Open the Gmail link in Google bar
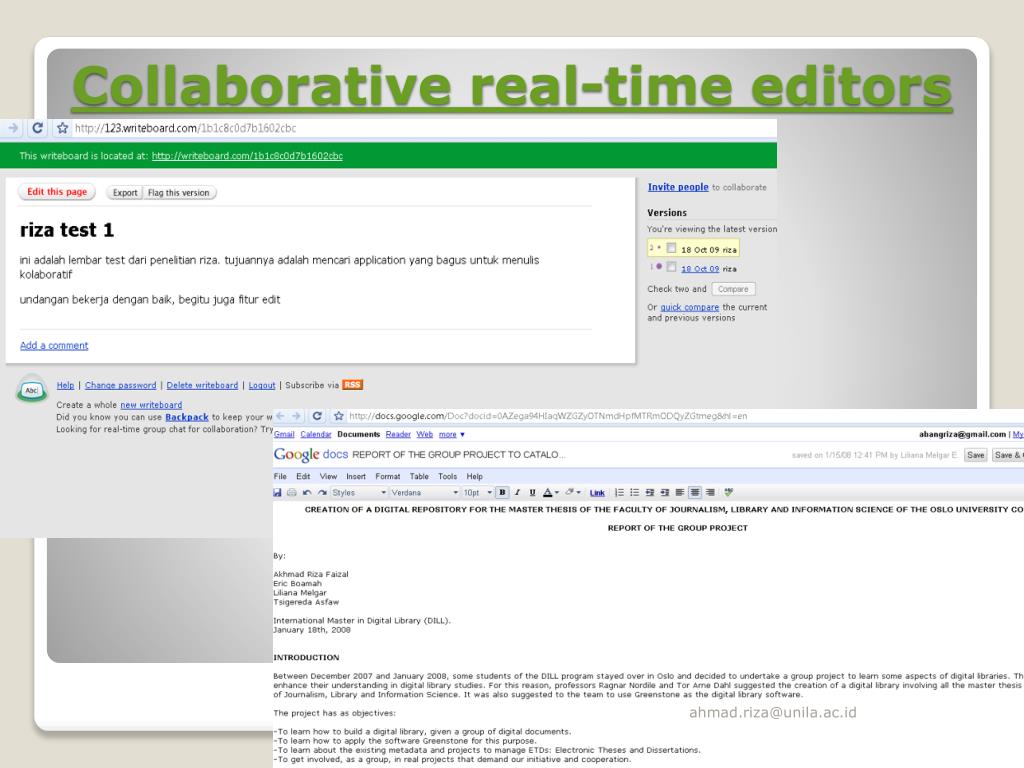This screenshot has height=768, width=1024. pos(283,434)
